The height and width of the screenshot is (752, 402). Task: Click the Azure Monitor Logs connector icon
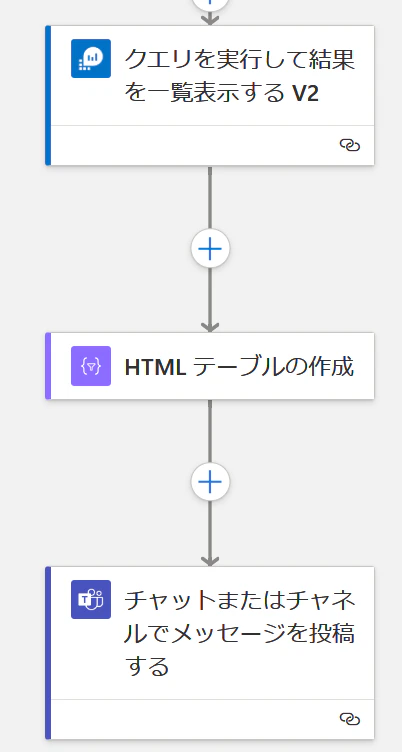pos(91,58)
